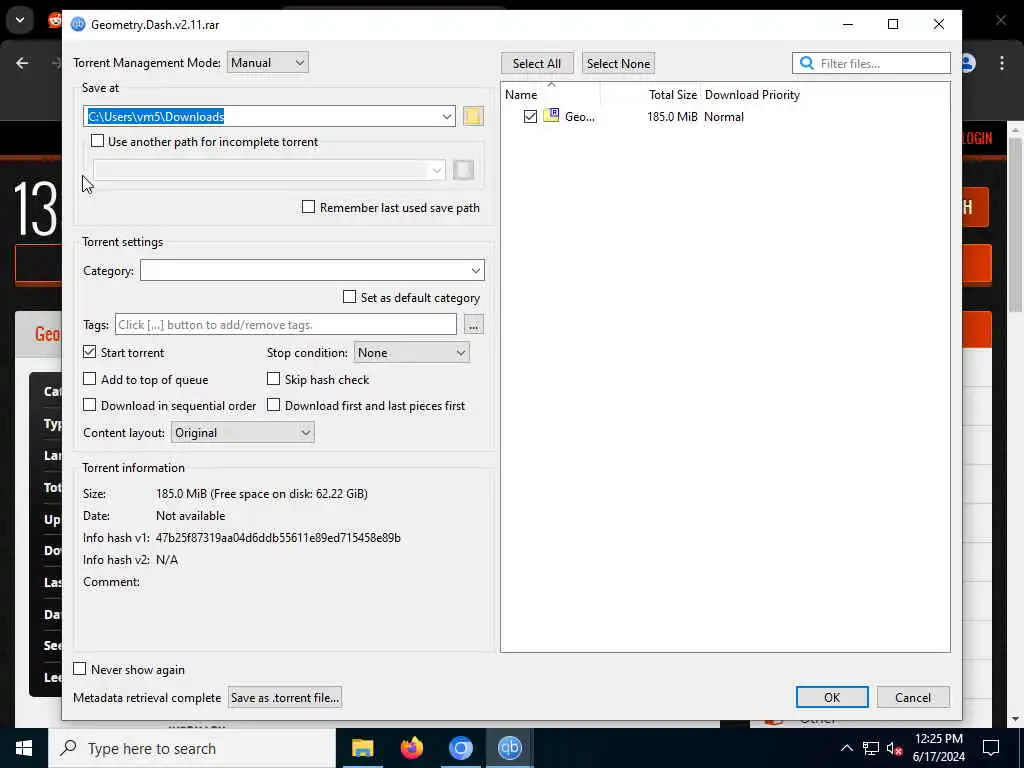Click the search magnifier in the Filter files box
1024x768 pixels.
tap(807, 63)
